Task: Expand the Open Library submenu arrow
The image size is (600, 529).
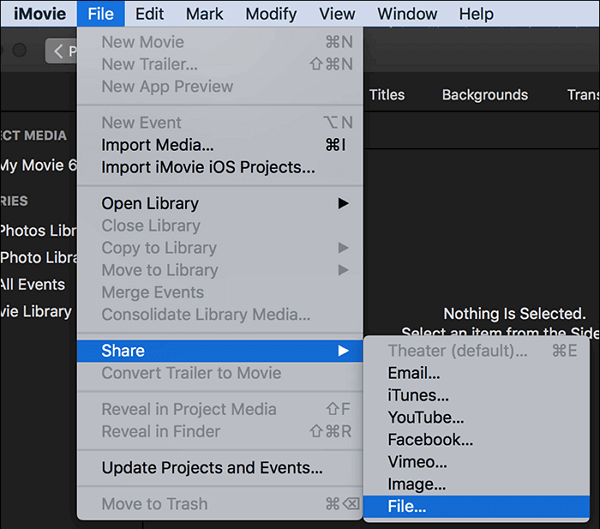Action: [343, 203]
